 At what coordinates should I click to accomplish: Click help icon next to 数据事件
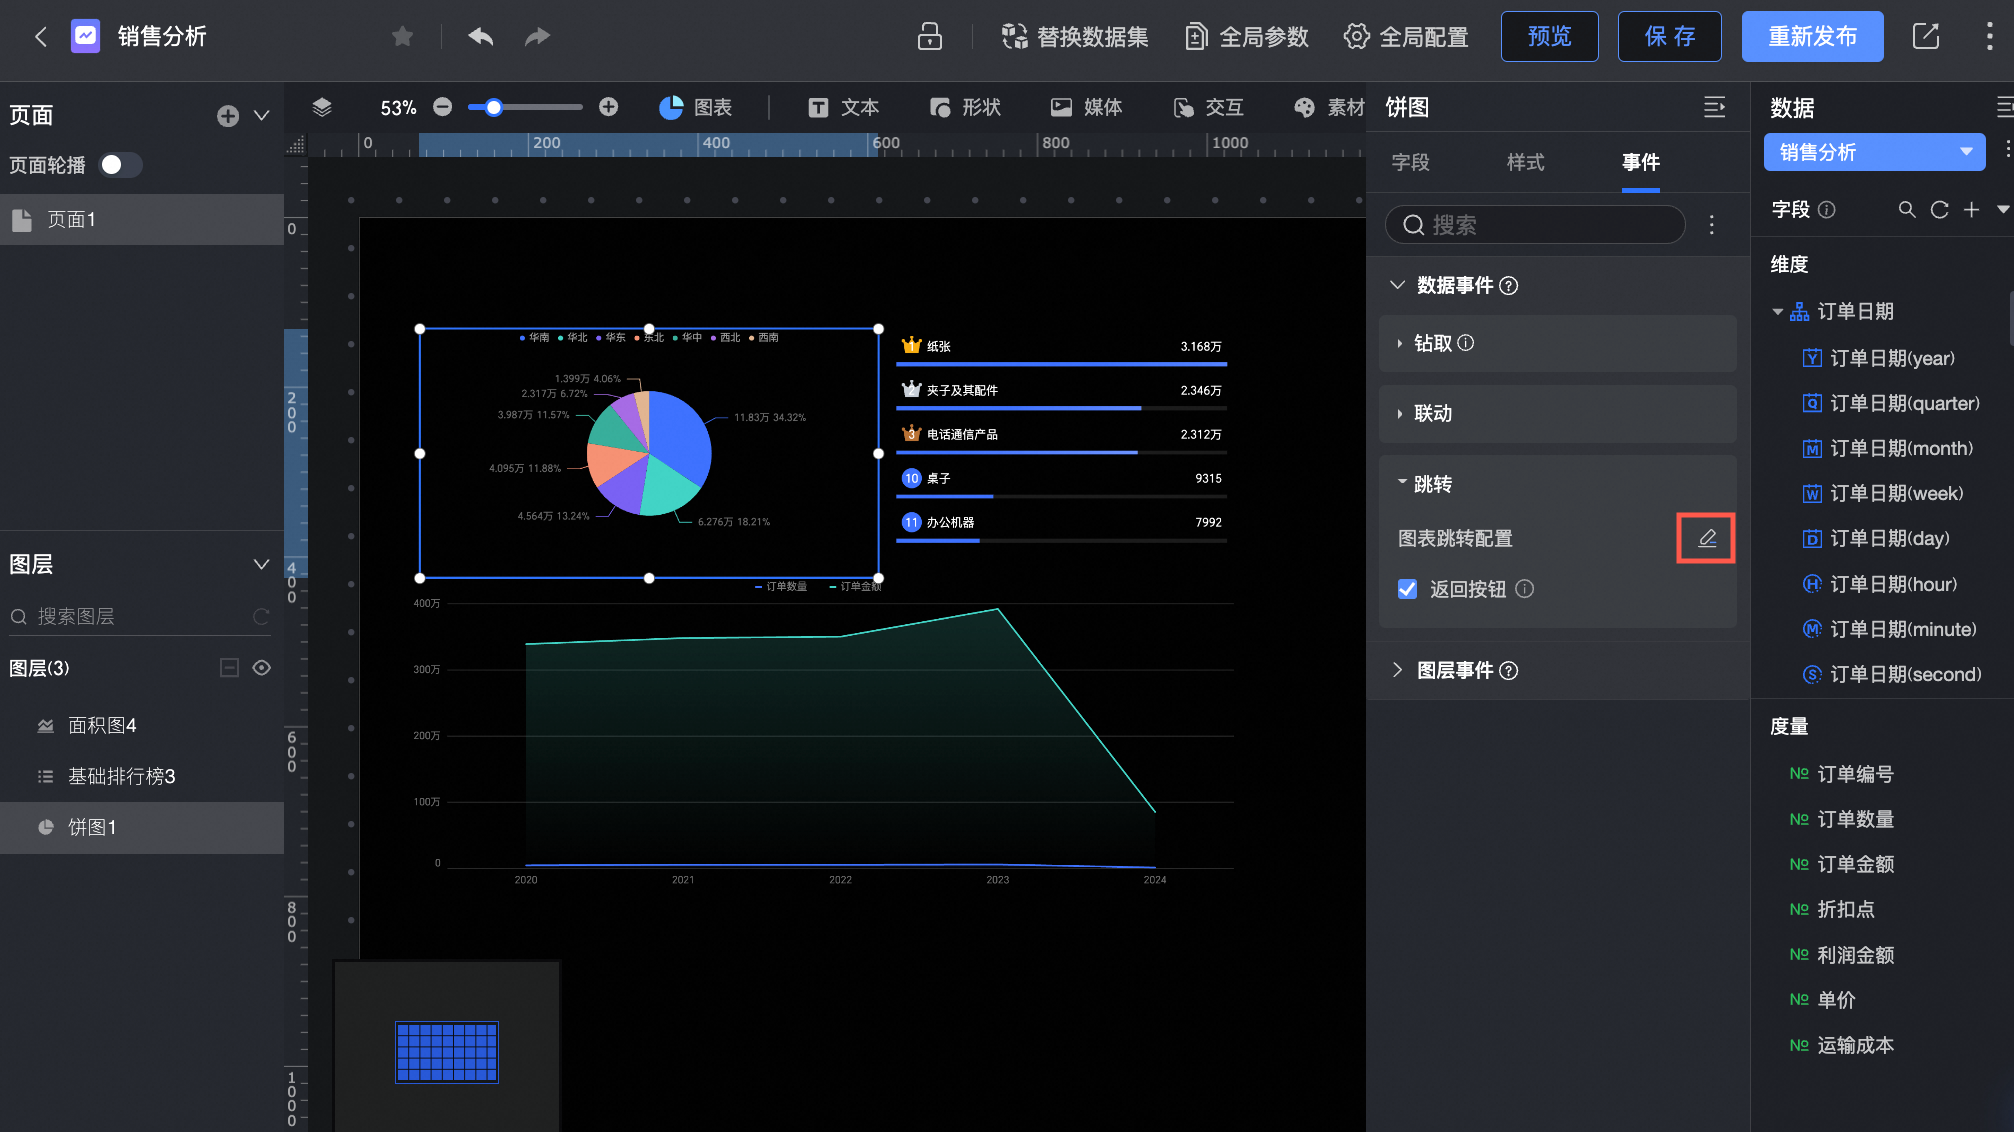[x=1509, y=286]
